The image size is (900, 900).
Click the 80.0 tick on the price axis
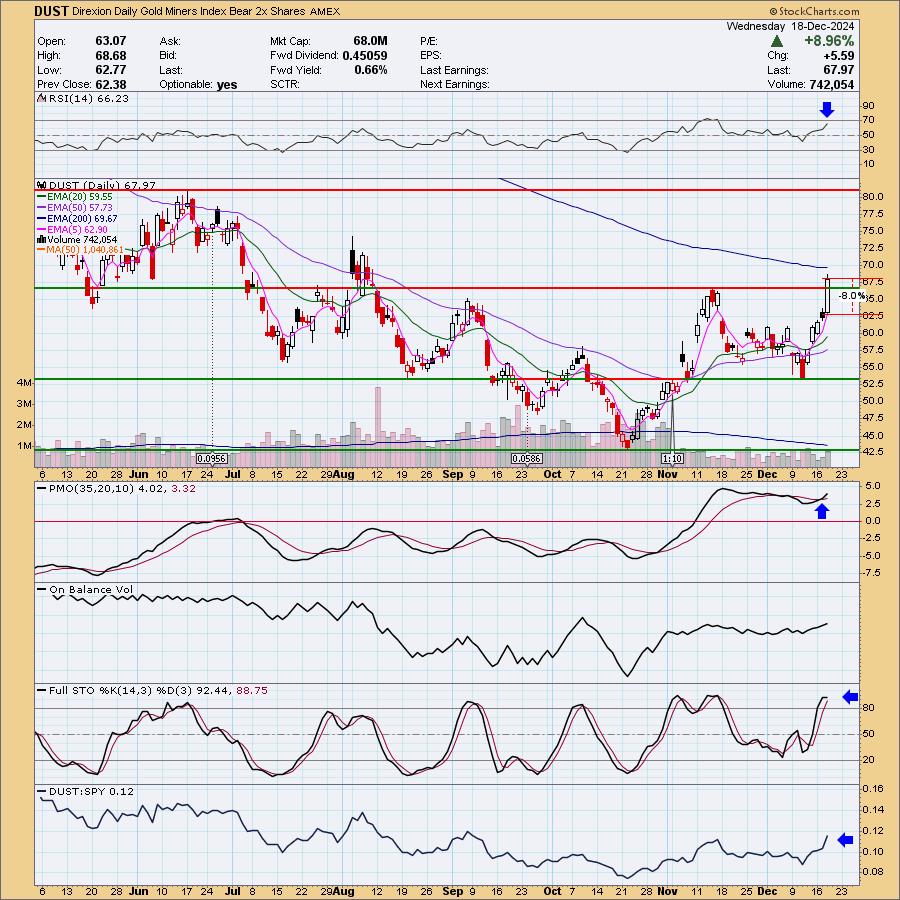coord(872,196)
